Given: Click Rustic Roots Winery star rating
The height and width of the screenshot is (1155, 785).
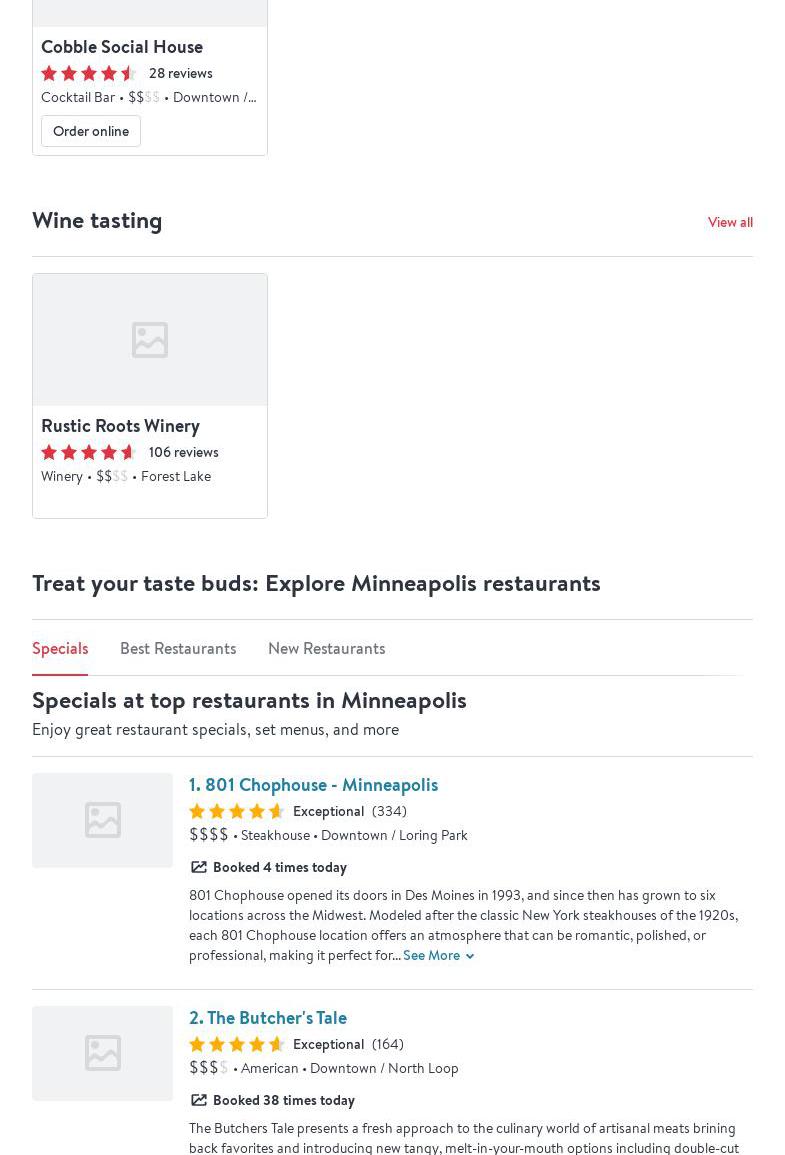Looking at the screenshot, I should tap(89, 452).
